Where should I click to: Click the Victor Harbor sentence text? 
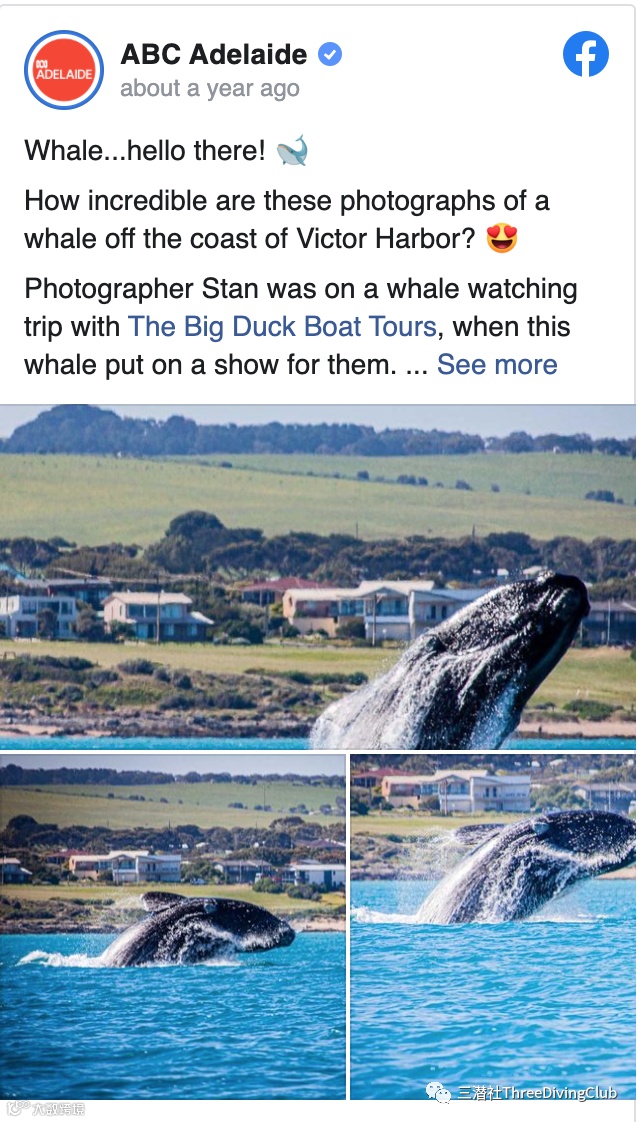286,220
